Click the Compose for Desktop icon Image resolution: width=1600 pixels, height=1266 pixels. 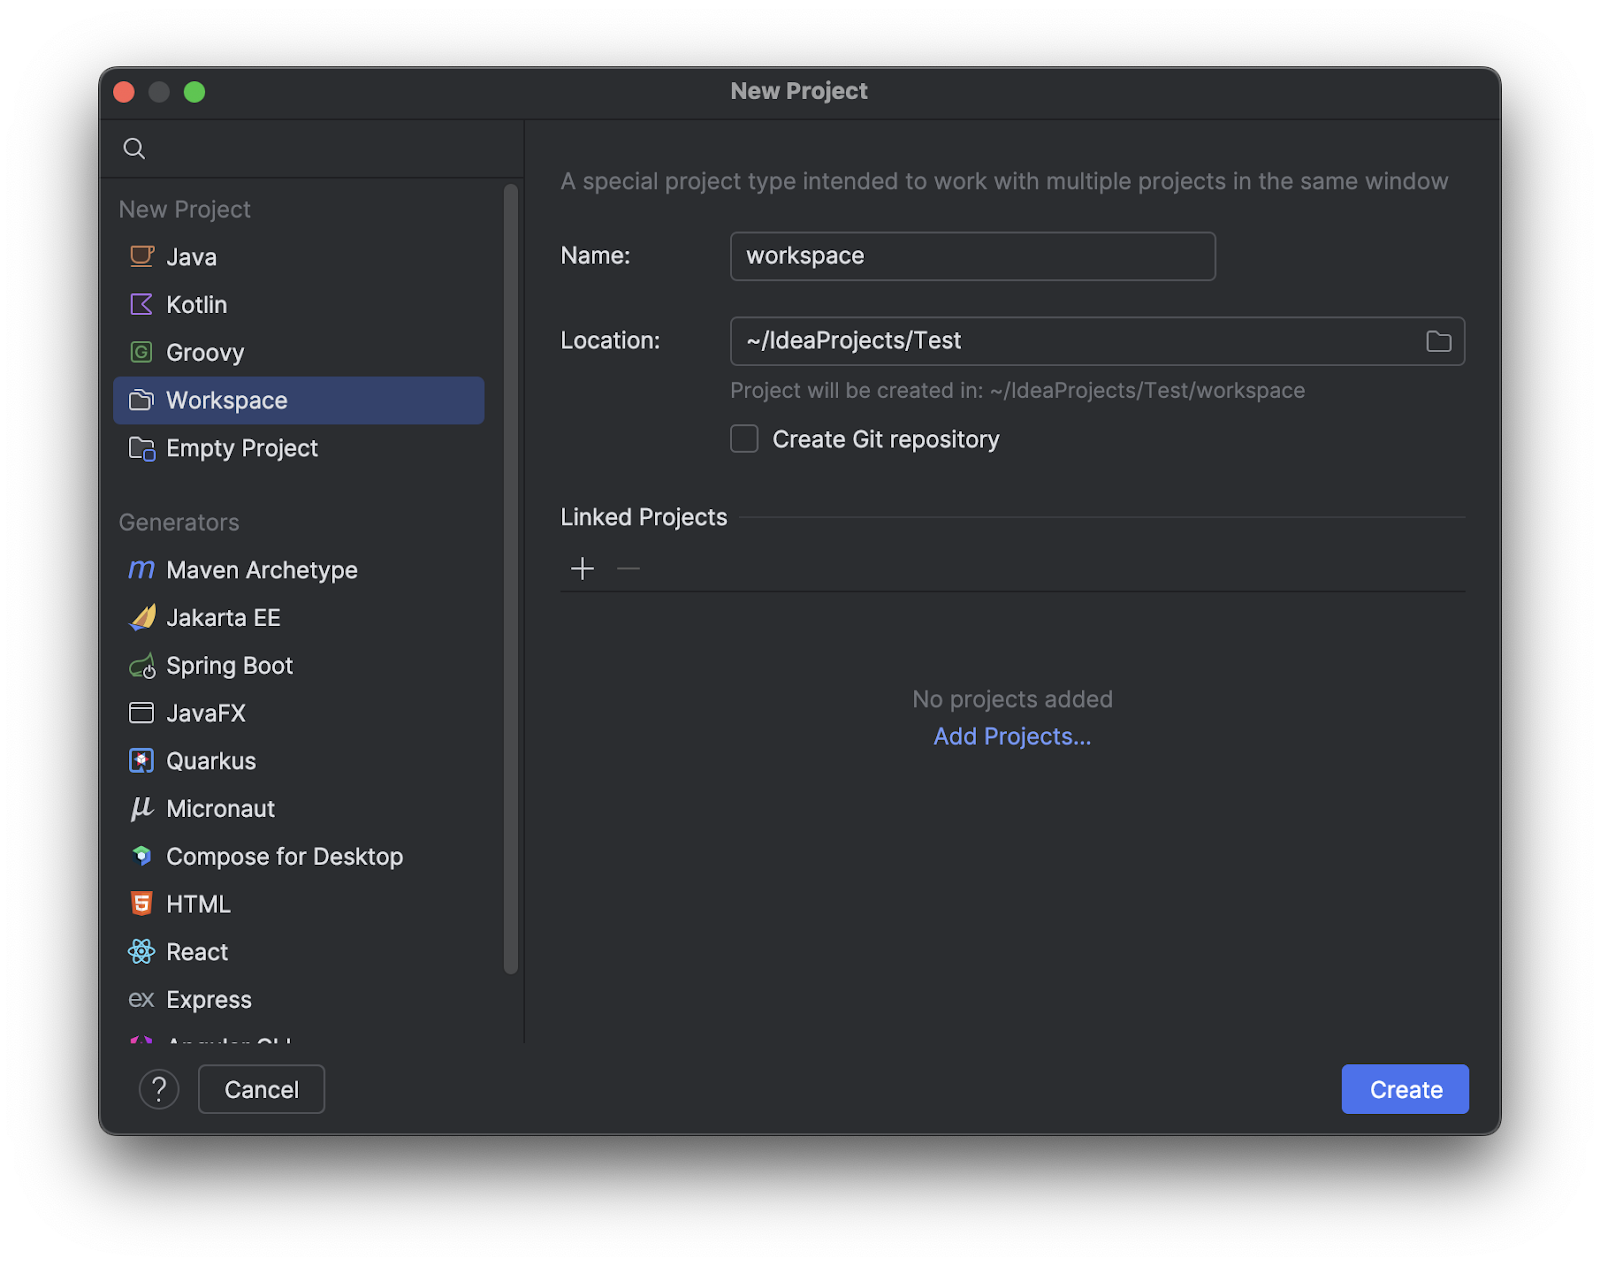[142, 856]
